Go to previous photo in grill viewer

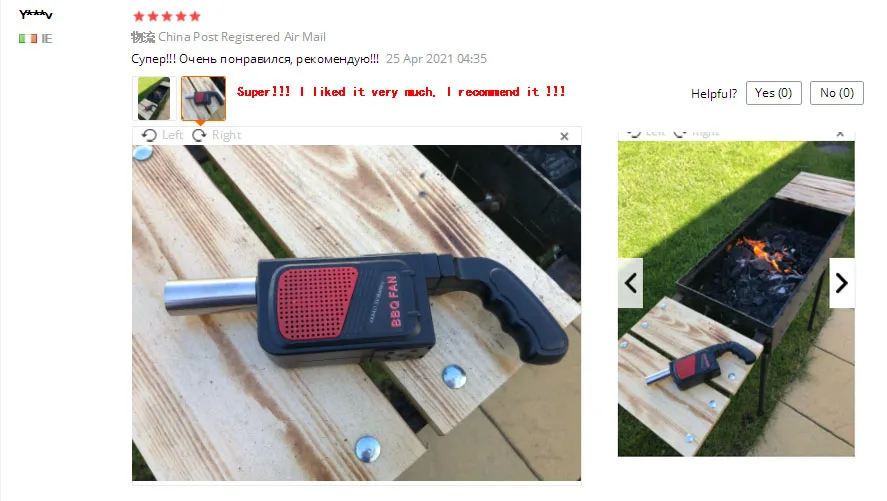(630, 283)
